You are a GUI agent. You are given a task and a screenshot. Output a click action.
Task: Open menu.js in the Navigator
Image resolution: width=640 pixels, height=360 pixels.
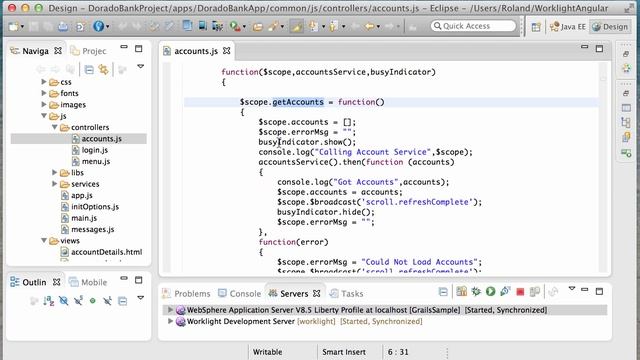[x=96, y=162]
